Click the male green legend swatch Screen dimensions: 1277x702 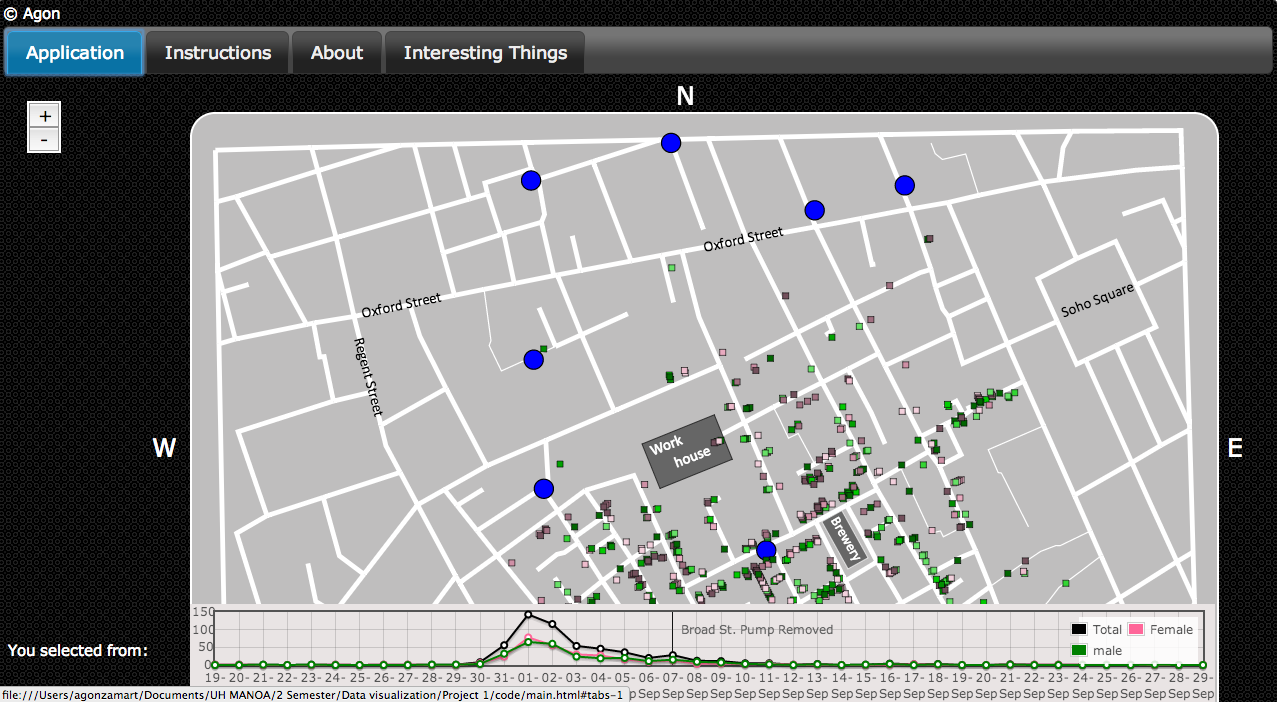1079,651
